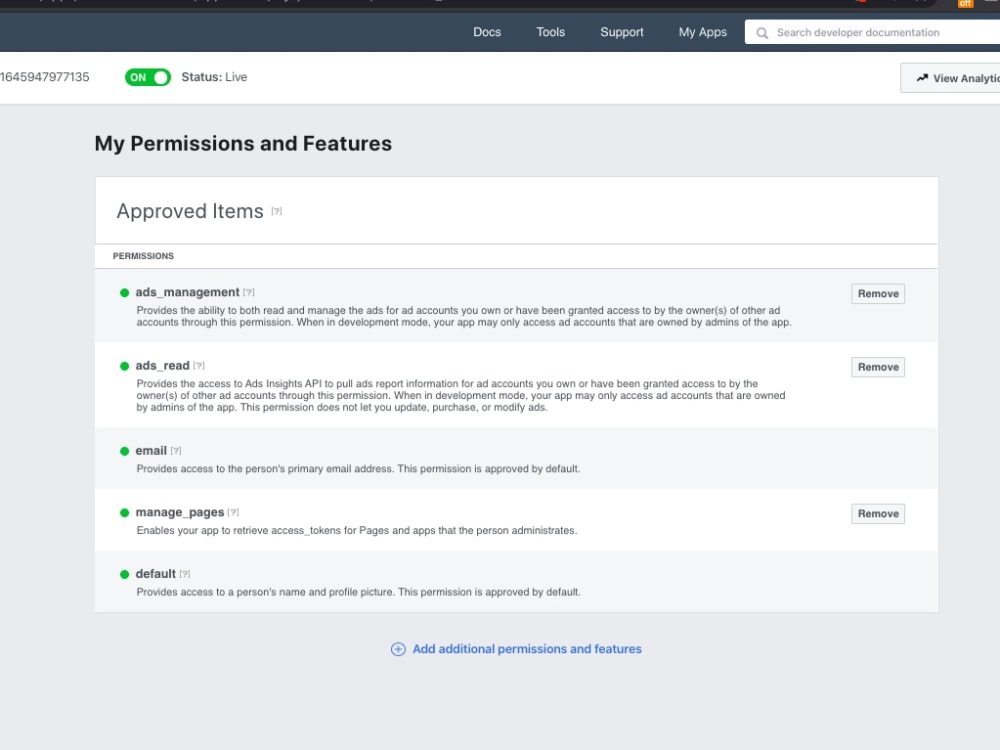This screenshot has width=1000, height=750.
Task: Click the help icon next to ads_read
Action: click(x=199, y=365)
